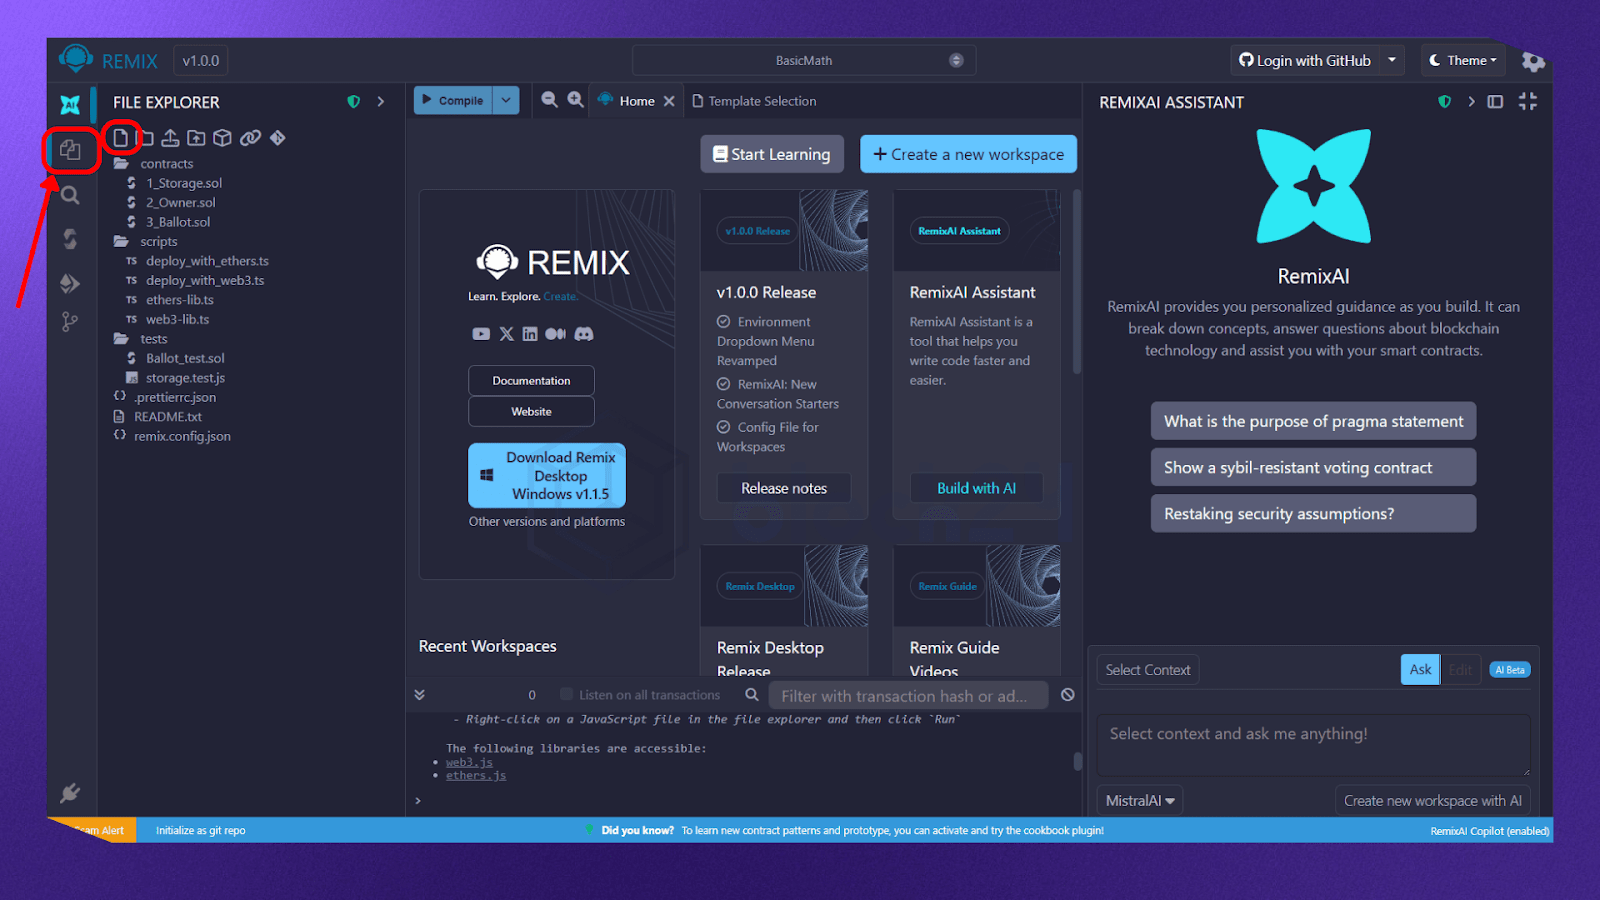
Task: Toggle RemixAI Copilot in status bar
Action: click(x=1489, y=831)
